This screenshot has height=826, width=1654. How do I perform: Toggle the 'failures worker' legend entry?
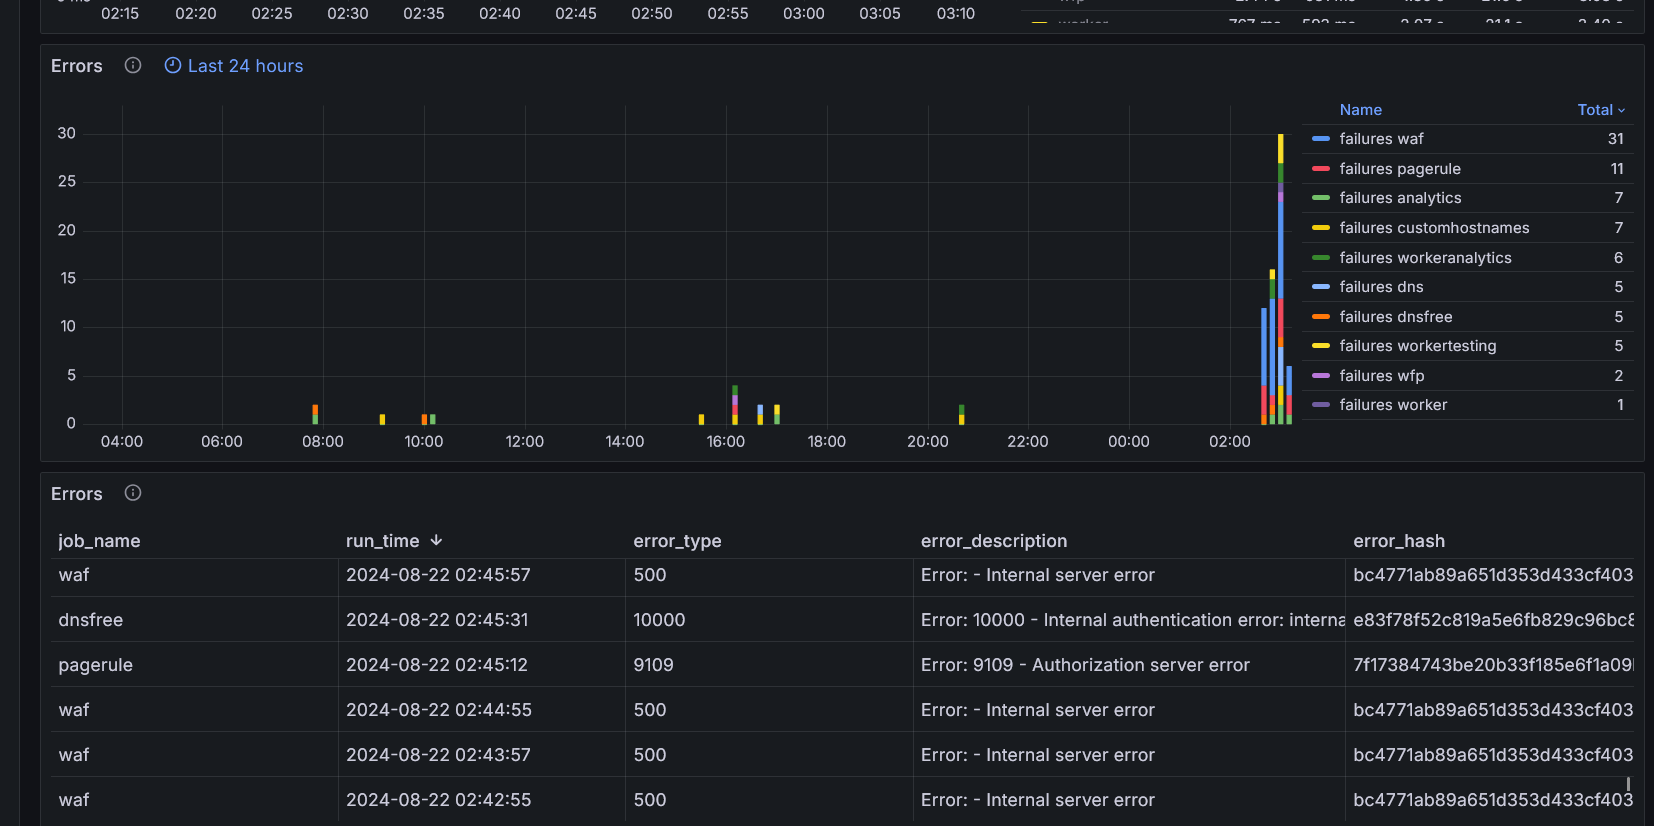[x=1393, y=405]
